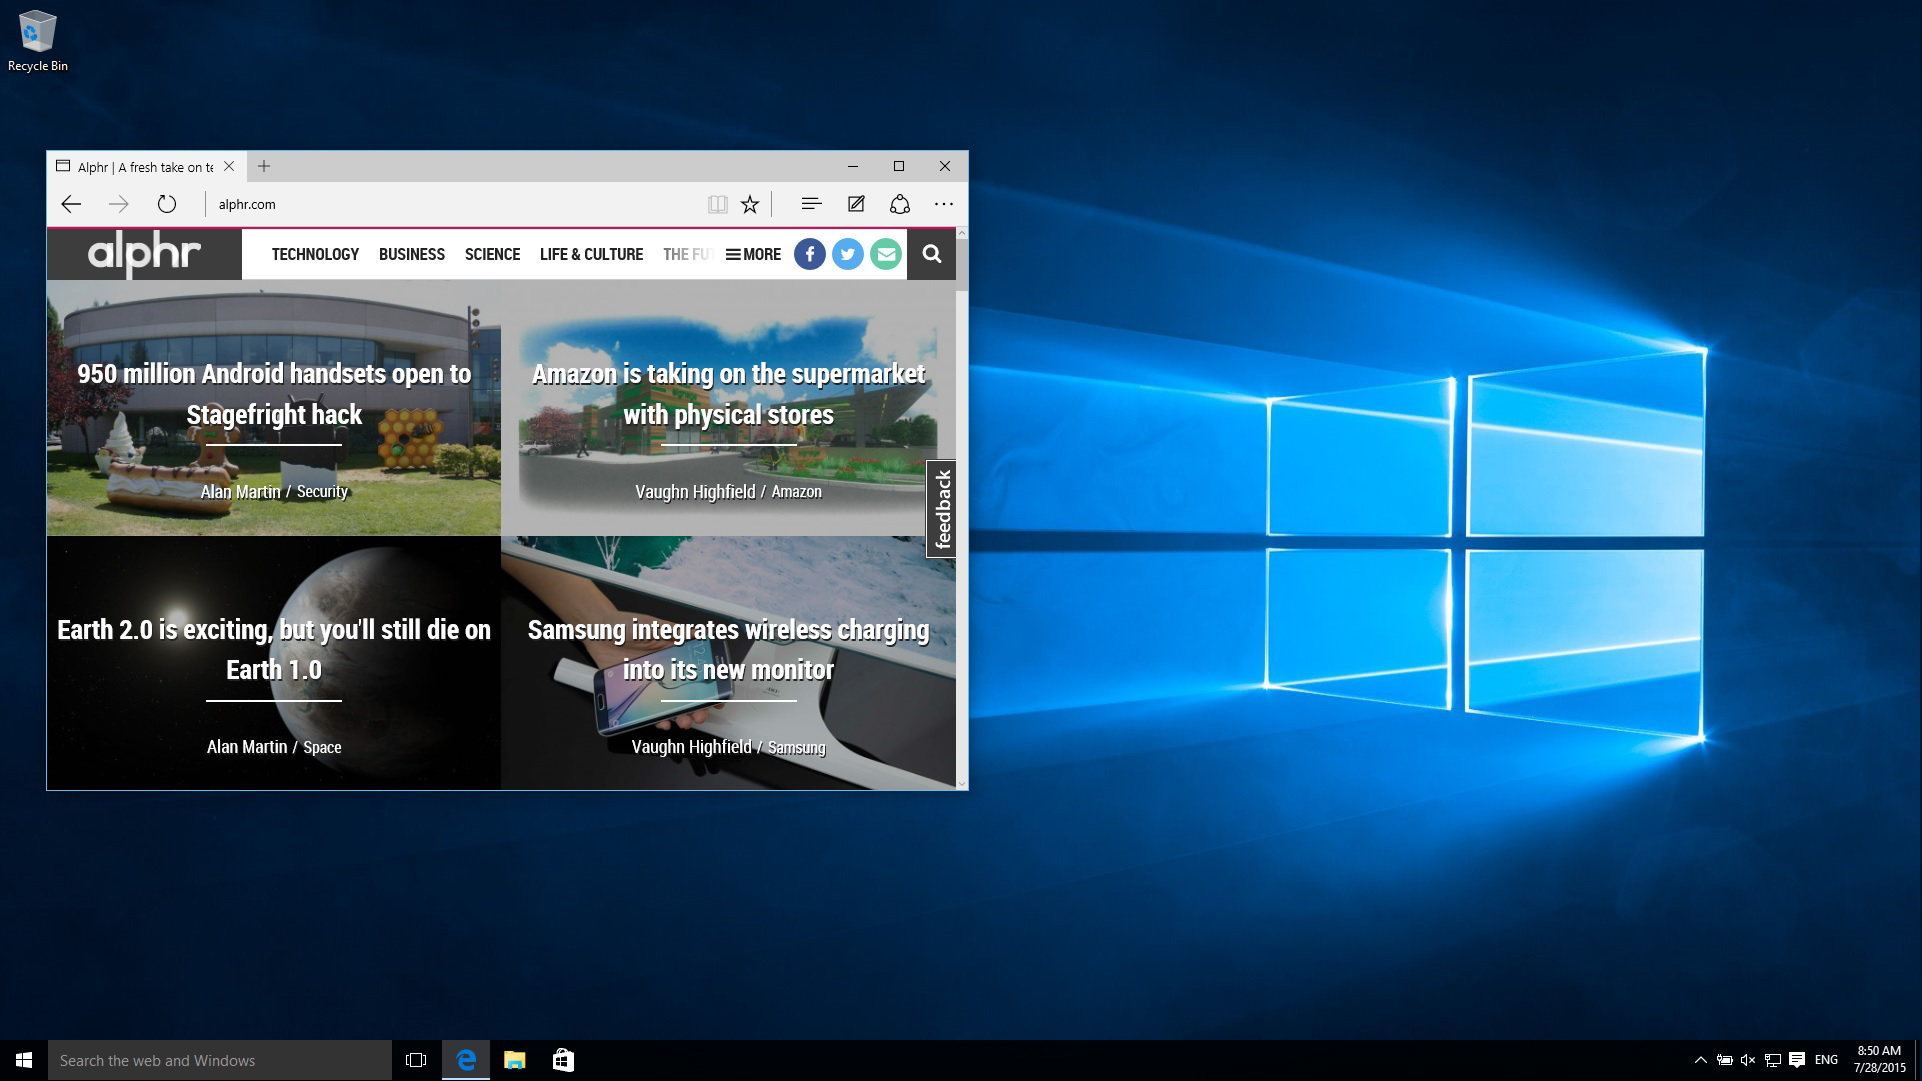Add alphr.com to favorites
Image resolution: width=1922 pixels, height=1081 pixels.
(x=749, y=204)
